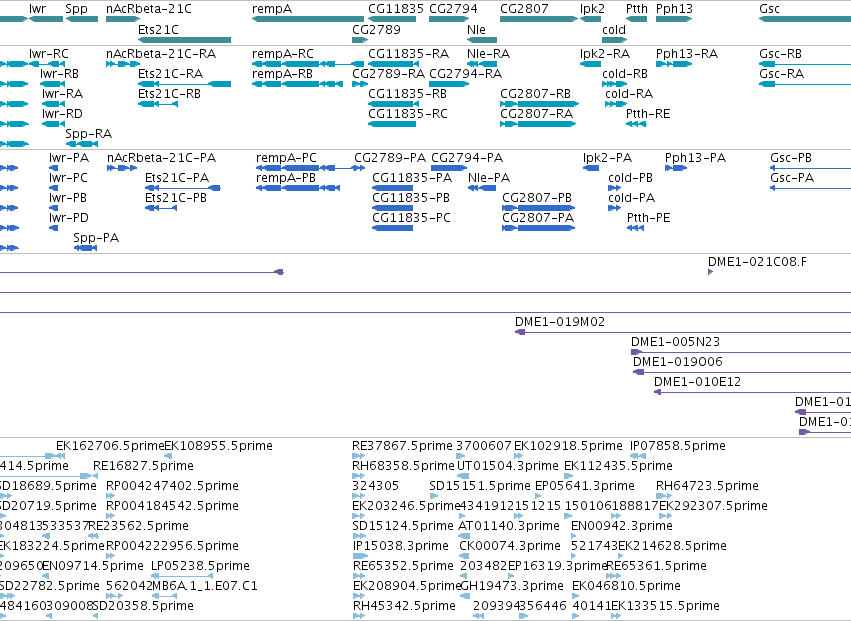Select EST RP004247402.5prime
Viewport: 851px width, 621px height.
173,486
